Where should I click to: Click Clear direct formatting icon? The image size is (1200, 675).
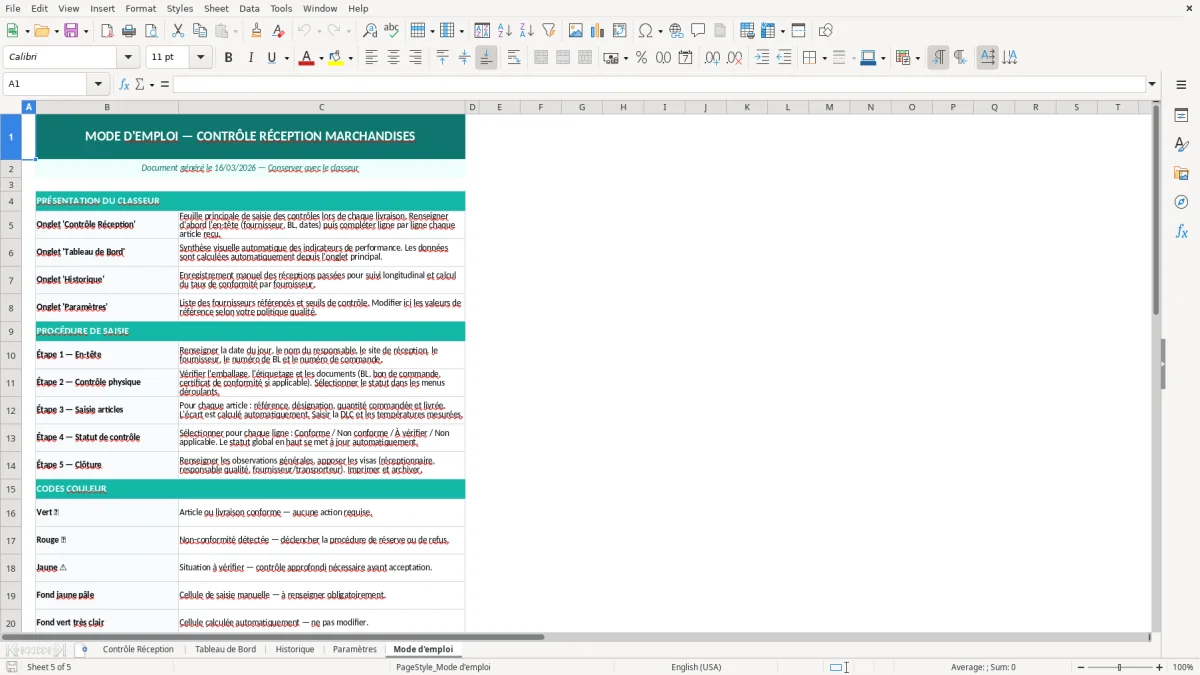click(x=278, y=31)
